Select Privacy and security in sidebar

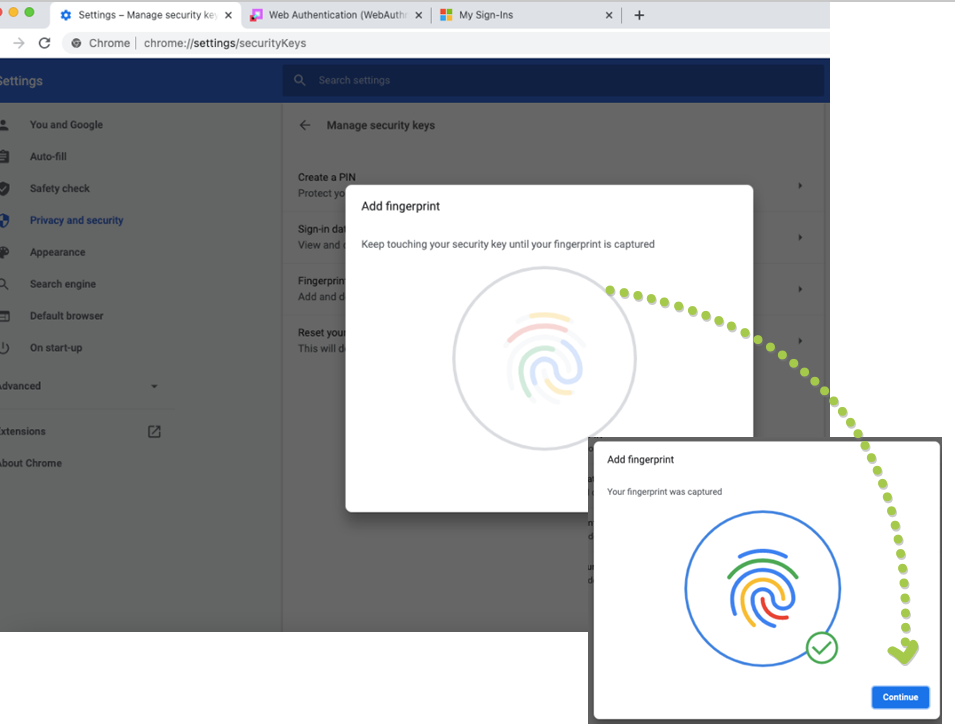[x=76, y=220]
